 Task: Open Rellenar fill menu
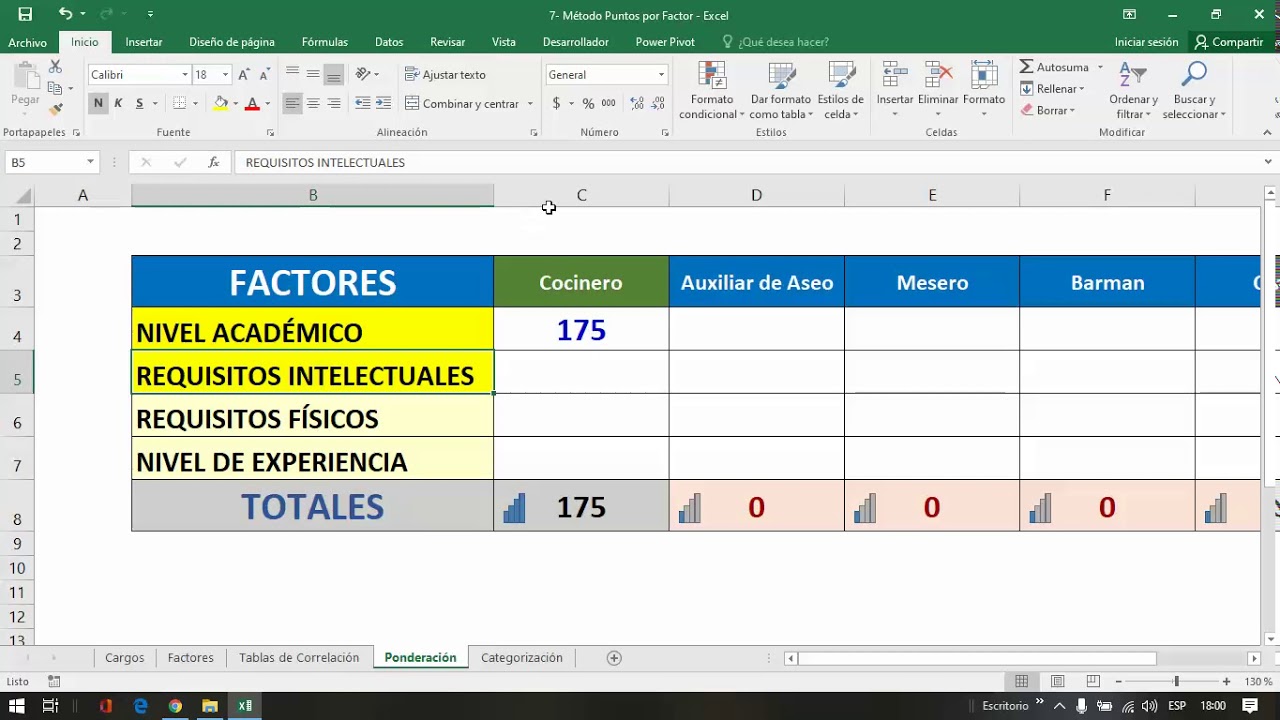click(x=1051, y=89)
